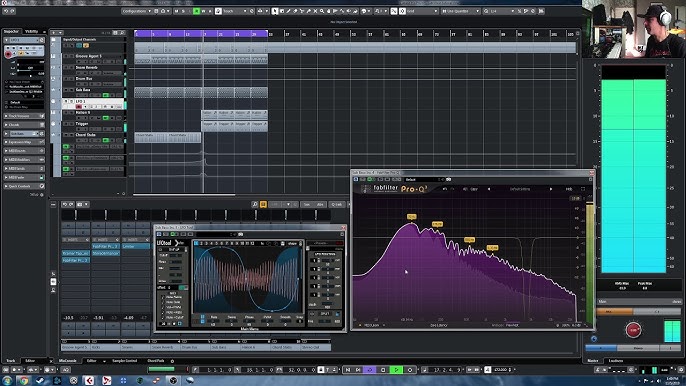Stop playback with the Stop button

pyautogui.click(x=383, y=370)
